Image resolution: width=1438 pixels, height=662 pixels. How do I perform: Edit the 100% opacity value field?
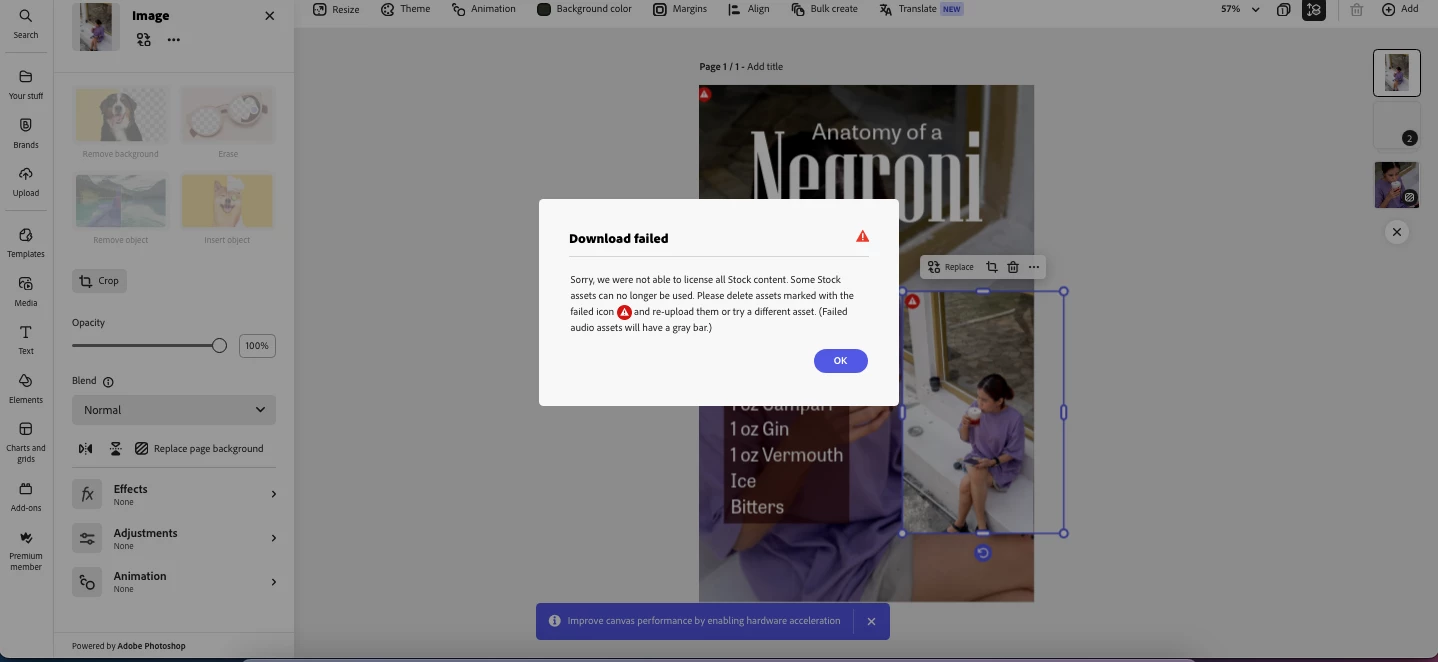pyautogui.click(x=257, y=346)
